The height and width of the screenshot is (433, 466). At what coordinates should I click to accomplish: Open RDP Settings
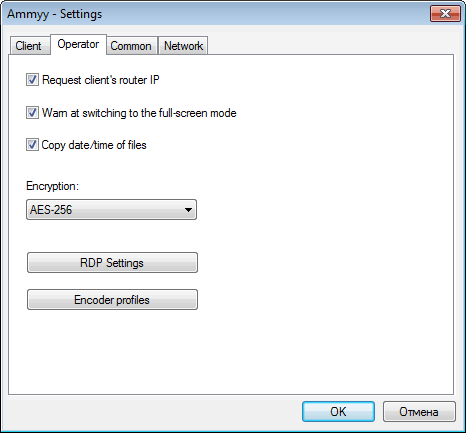112,263
